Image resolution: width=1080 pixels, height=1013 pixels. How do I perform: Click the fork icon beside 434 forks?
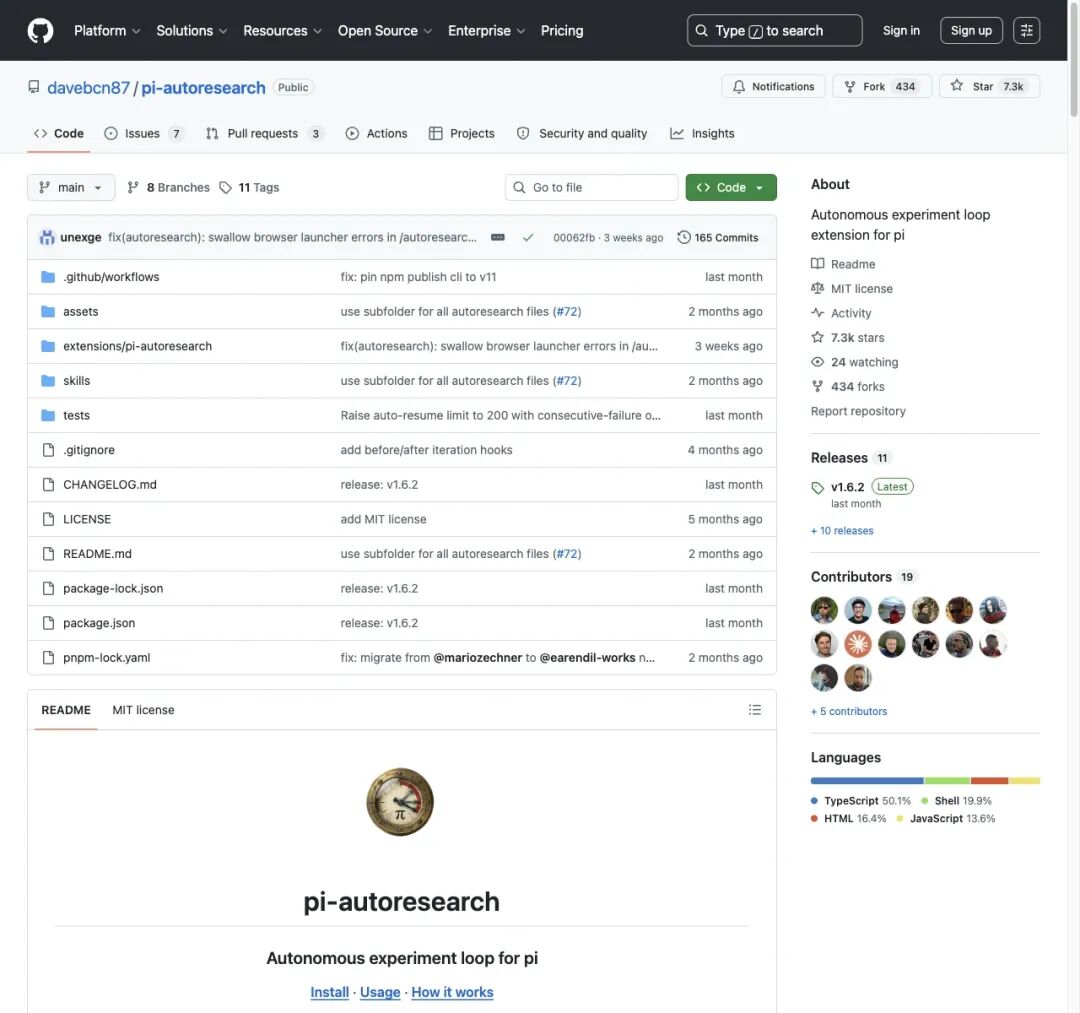click(x=818, y=386)
